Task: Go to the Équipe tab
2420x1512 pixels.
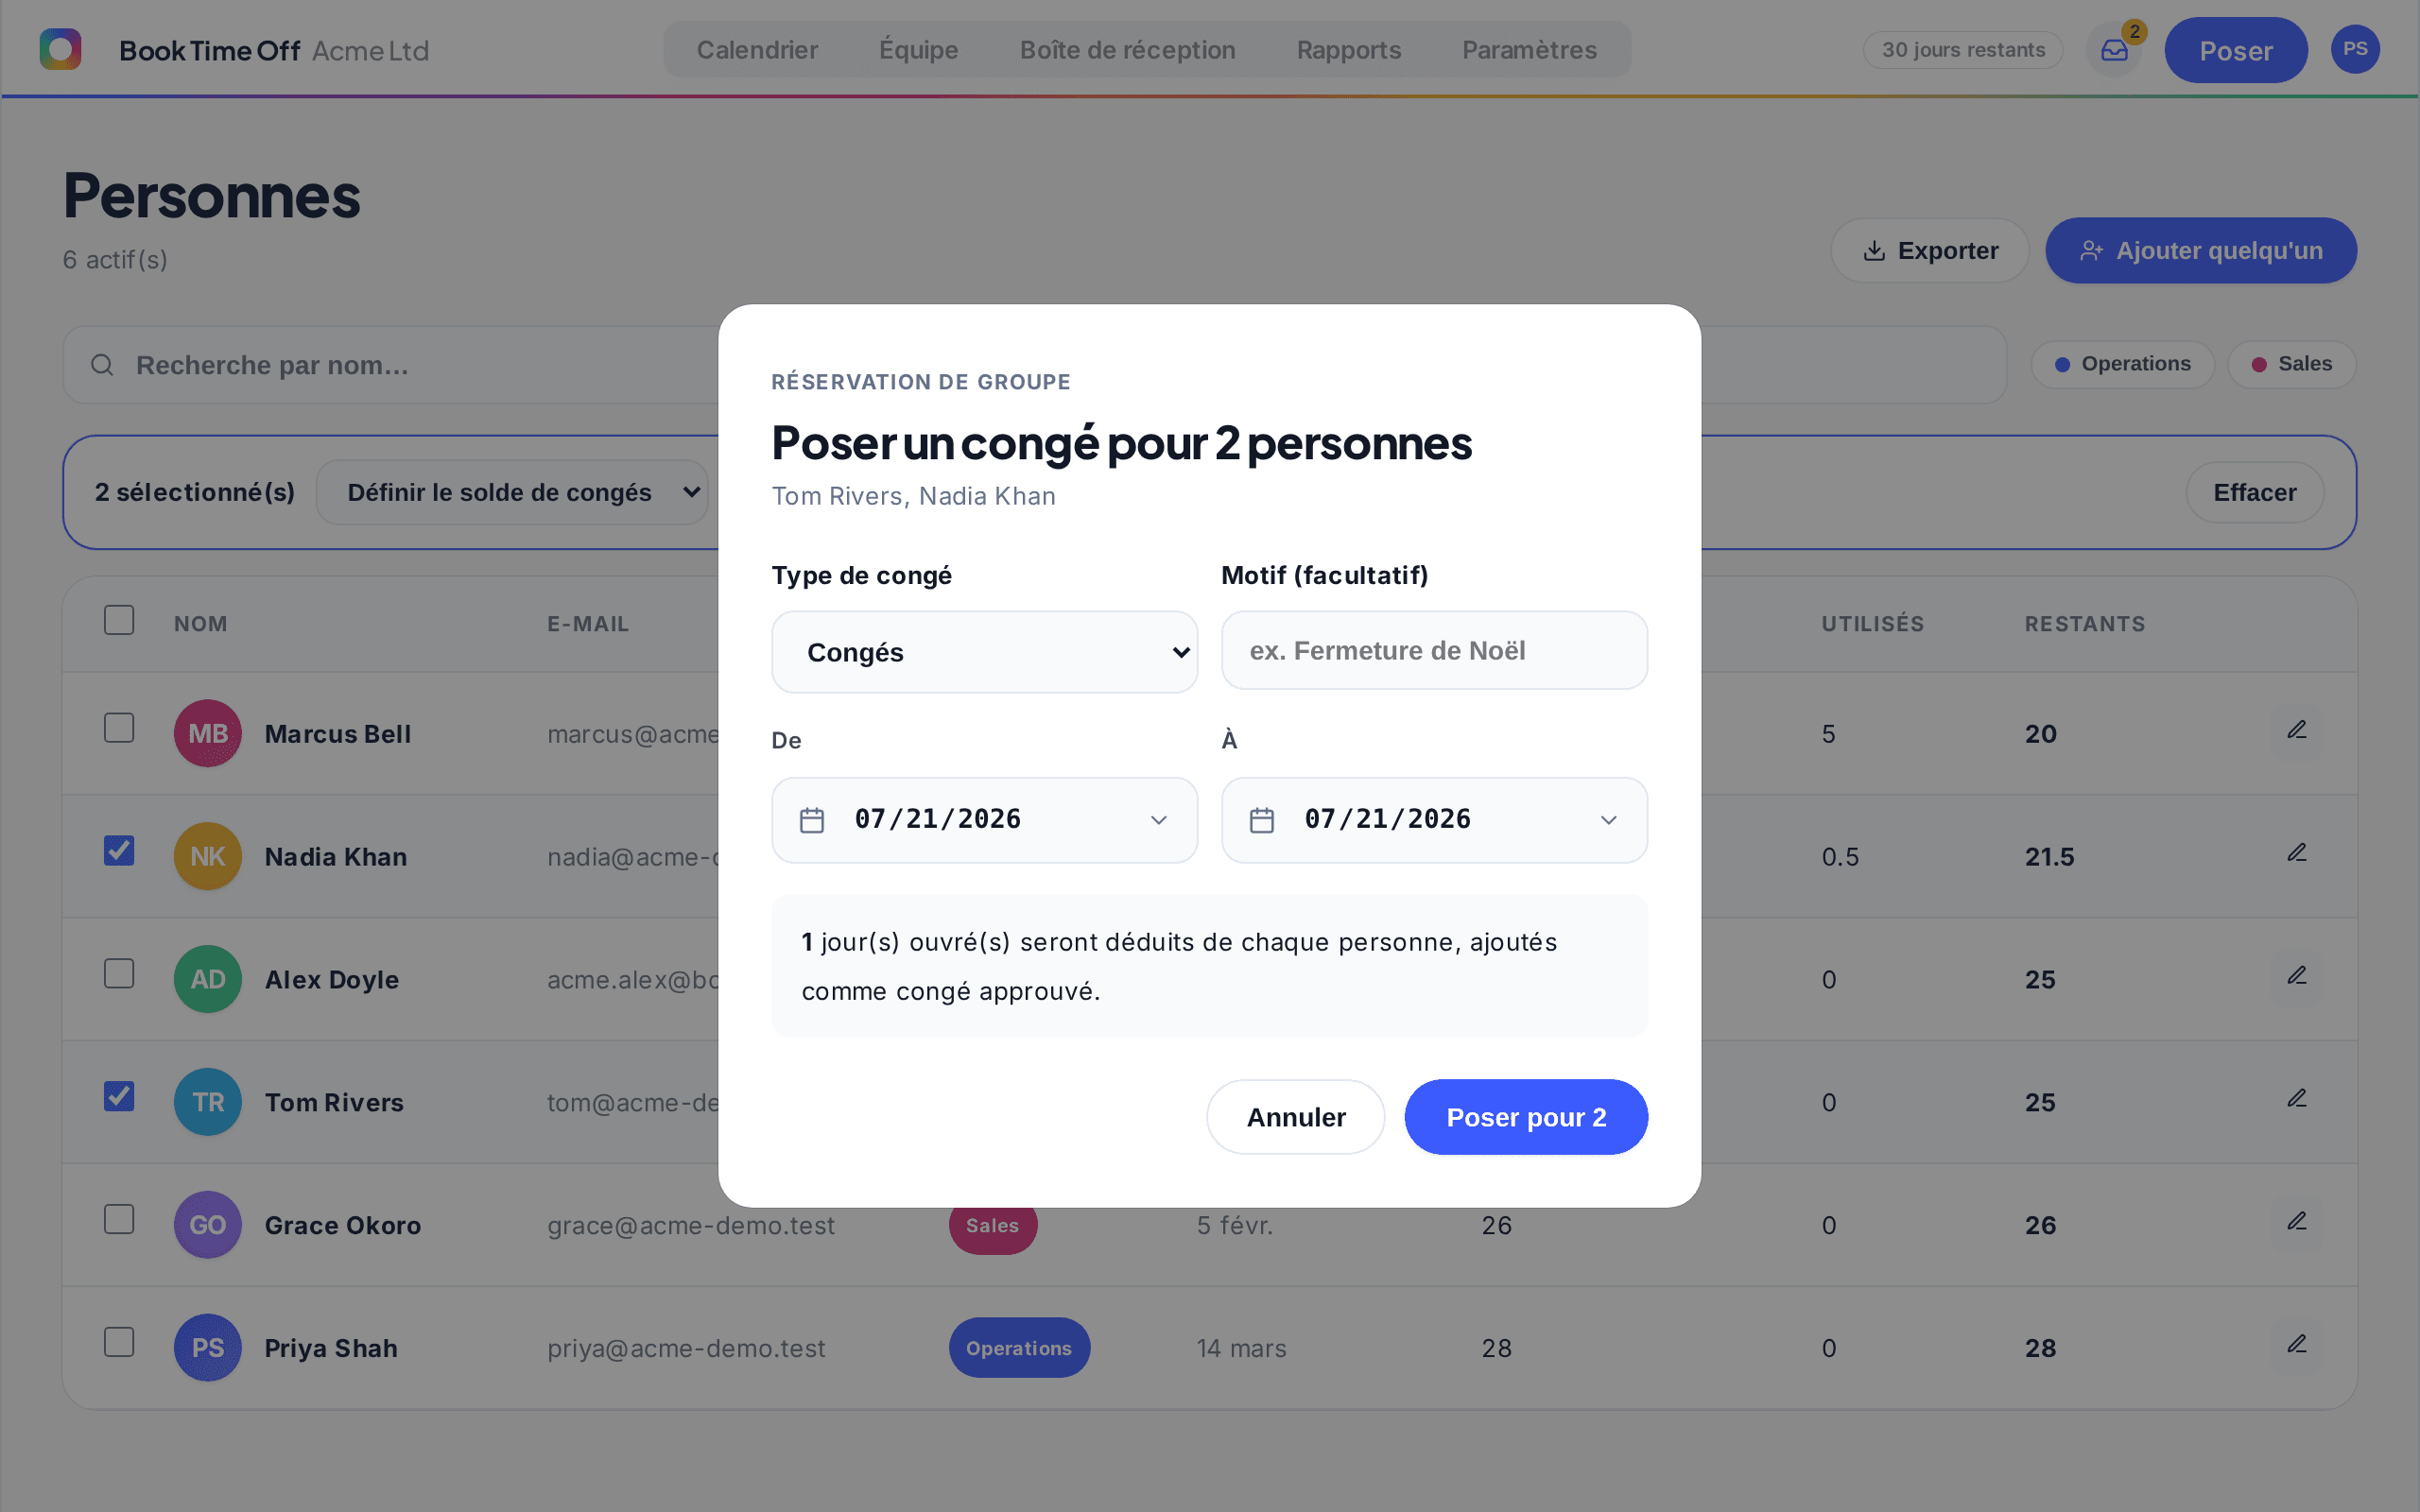Action: coord(918,50)
